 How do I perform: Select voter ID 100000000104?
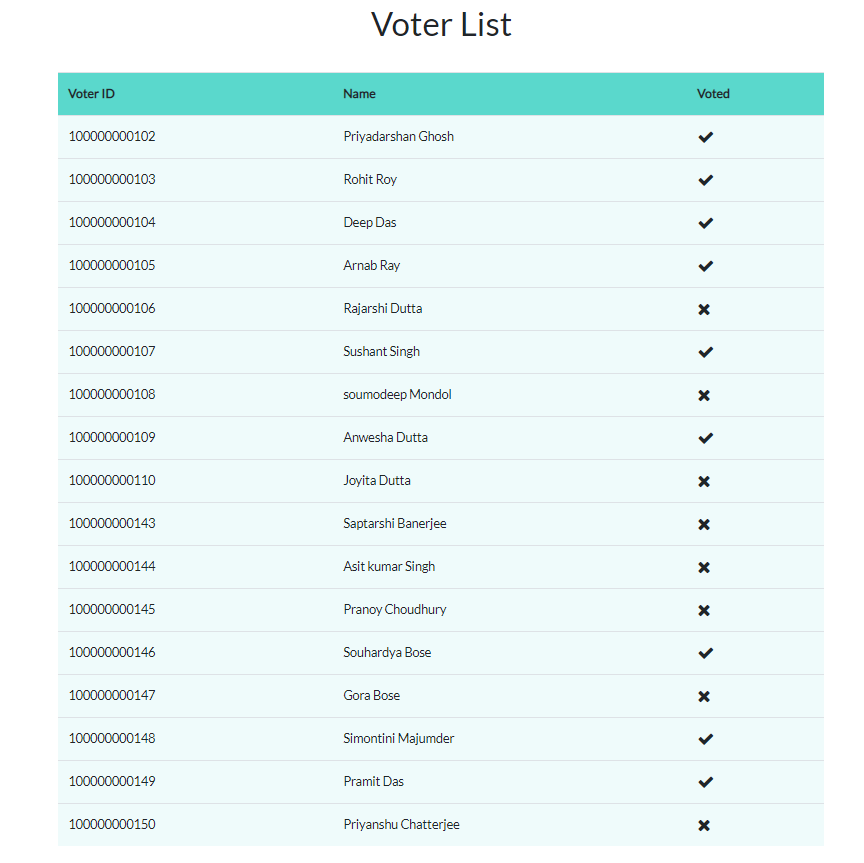[112, 222]
